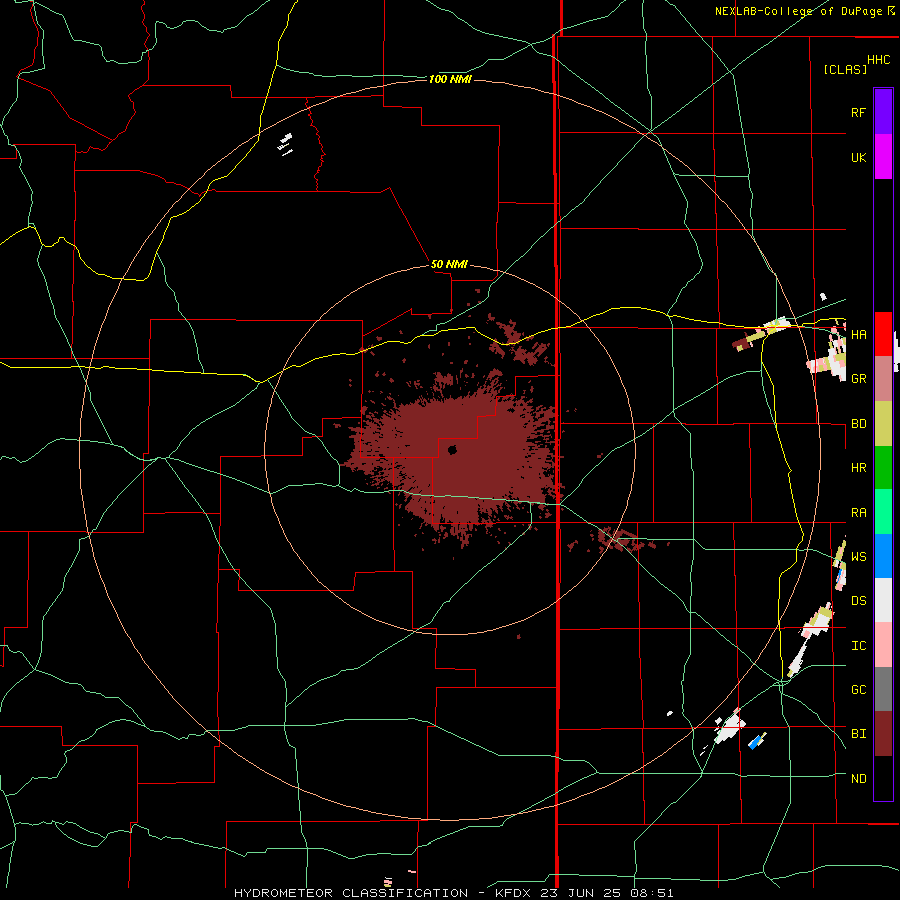Click the RF purple legend swatch

click(x=883, y=112)
